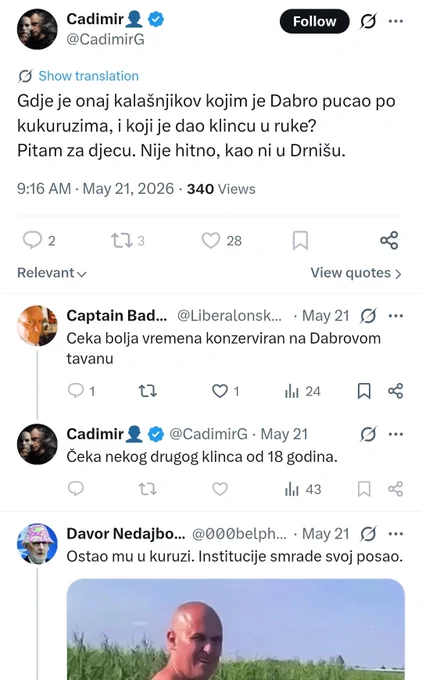The height and width of the screenshot is (680, 422).
Task: Click the Grok icon next to Follow button
Action: [x=368, y=21]
